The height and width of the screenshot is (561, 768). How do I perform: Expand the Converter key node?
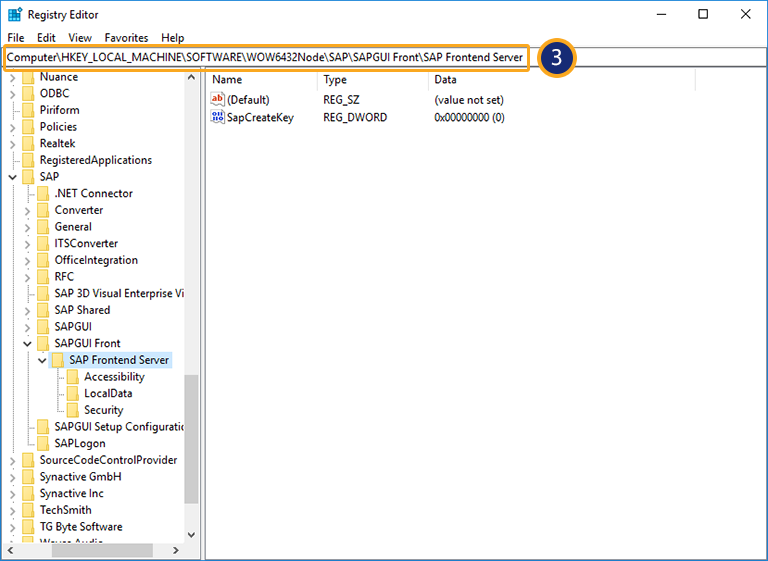(x=26, y=210)
